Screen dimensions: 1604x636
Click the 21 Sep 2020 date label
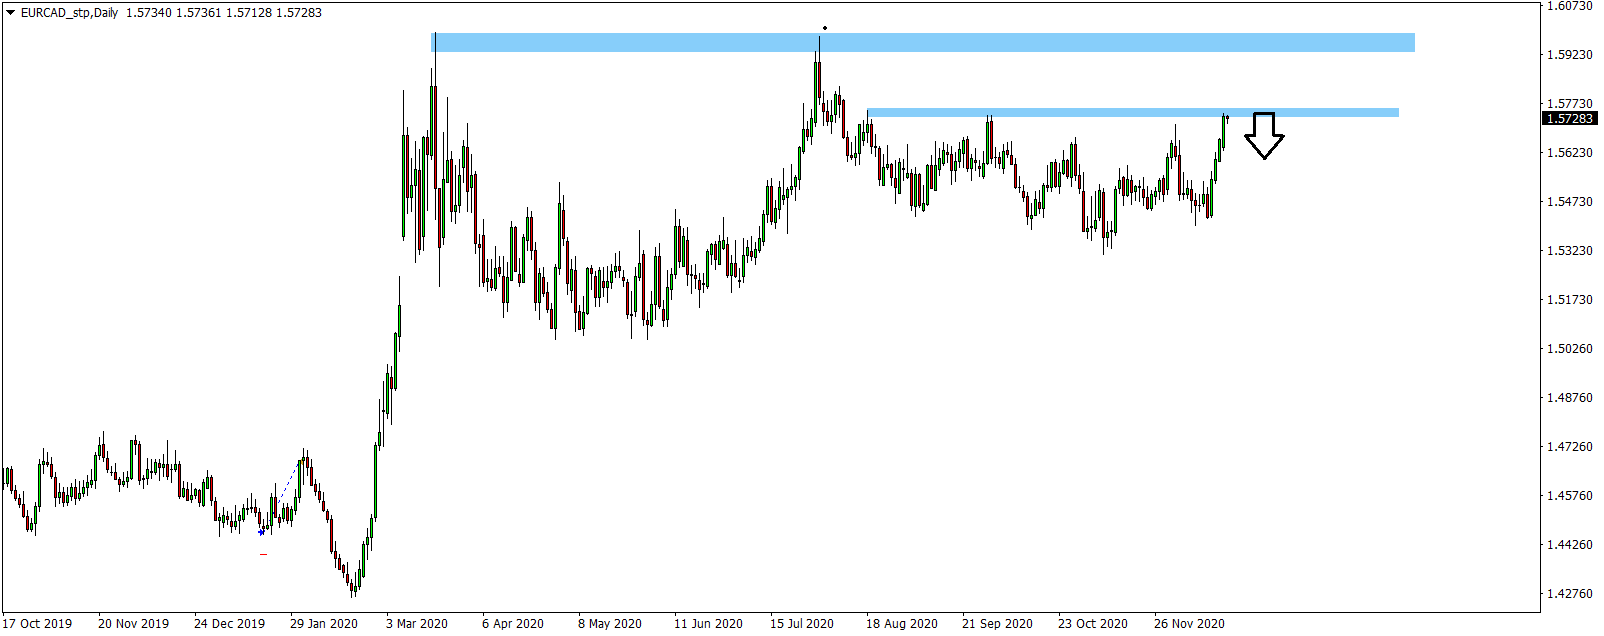pos(997,624)
